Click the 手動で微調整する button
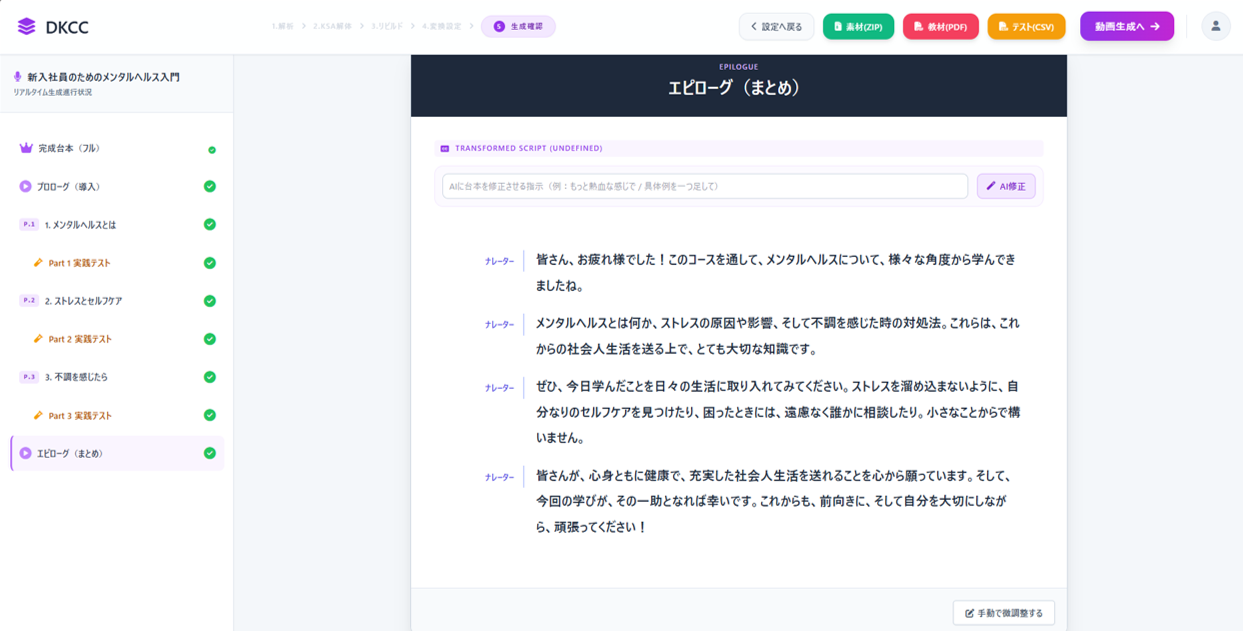This screenshot has height=631, width=1243. [x=1004, y=613]
